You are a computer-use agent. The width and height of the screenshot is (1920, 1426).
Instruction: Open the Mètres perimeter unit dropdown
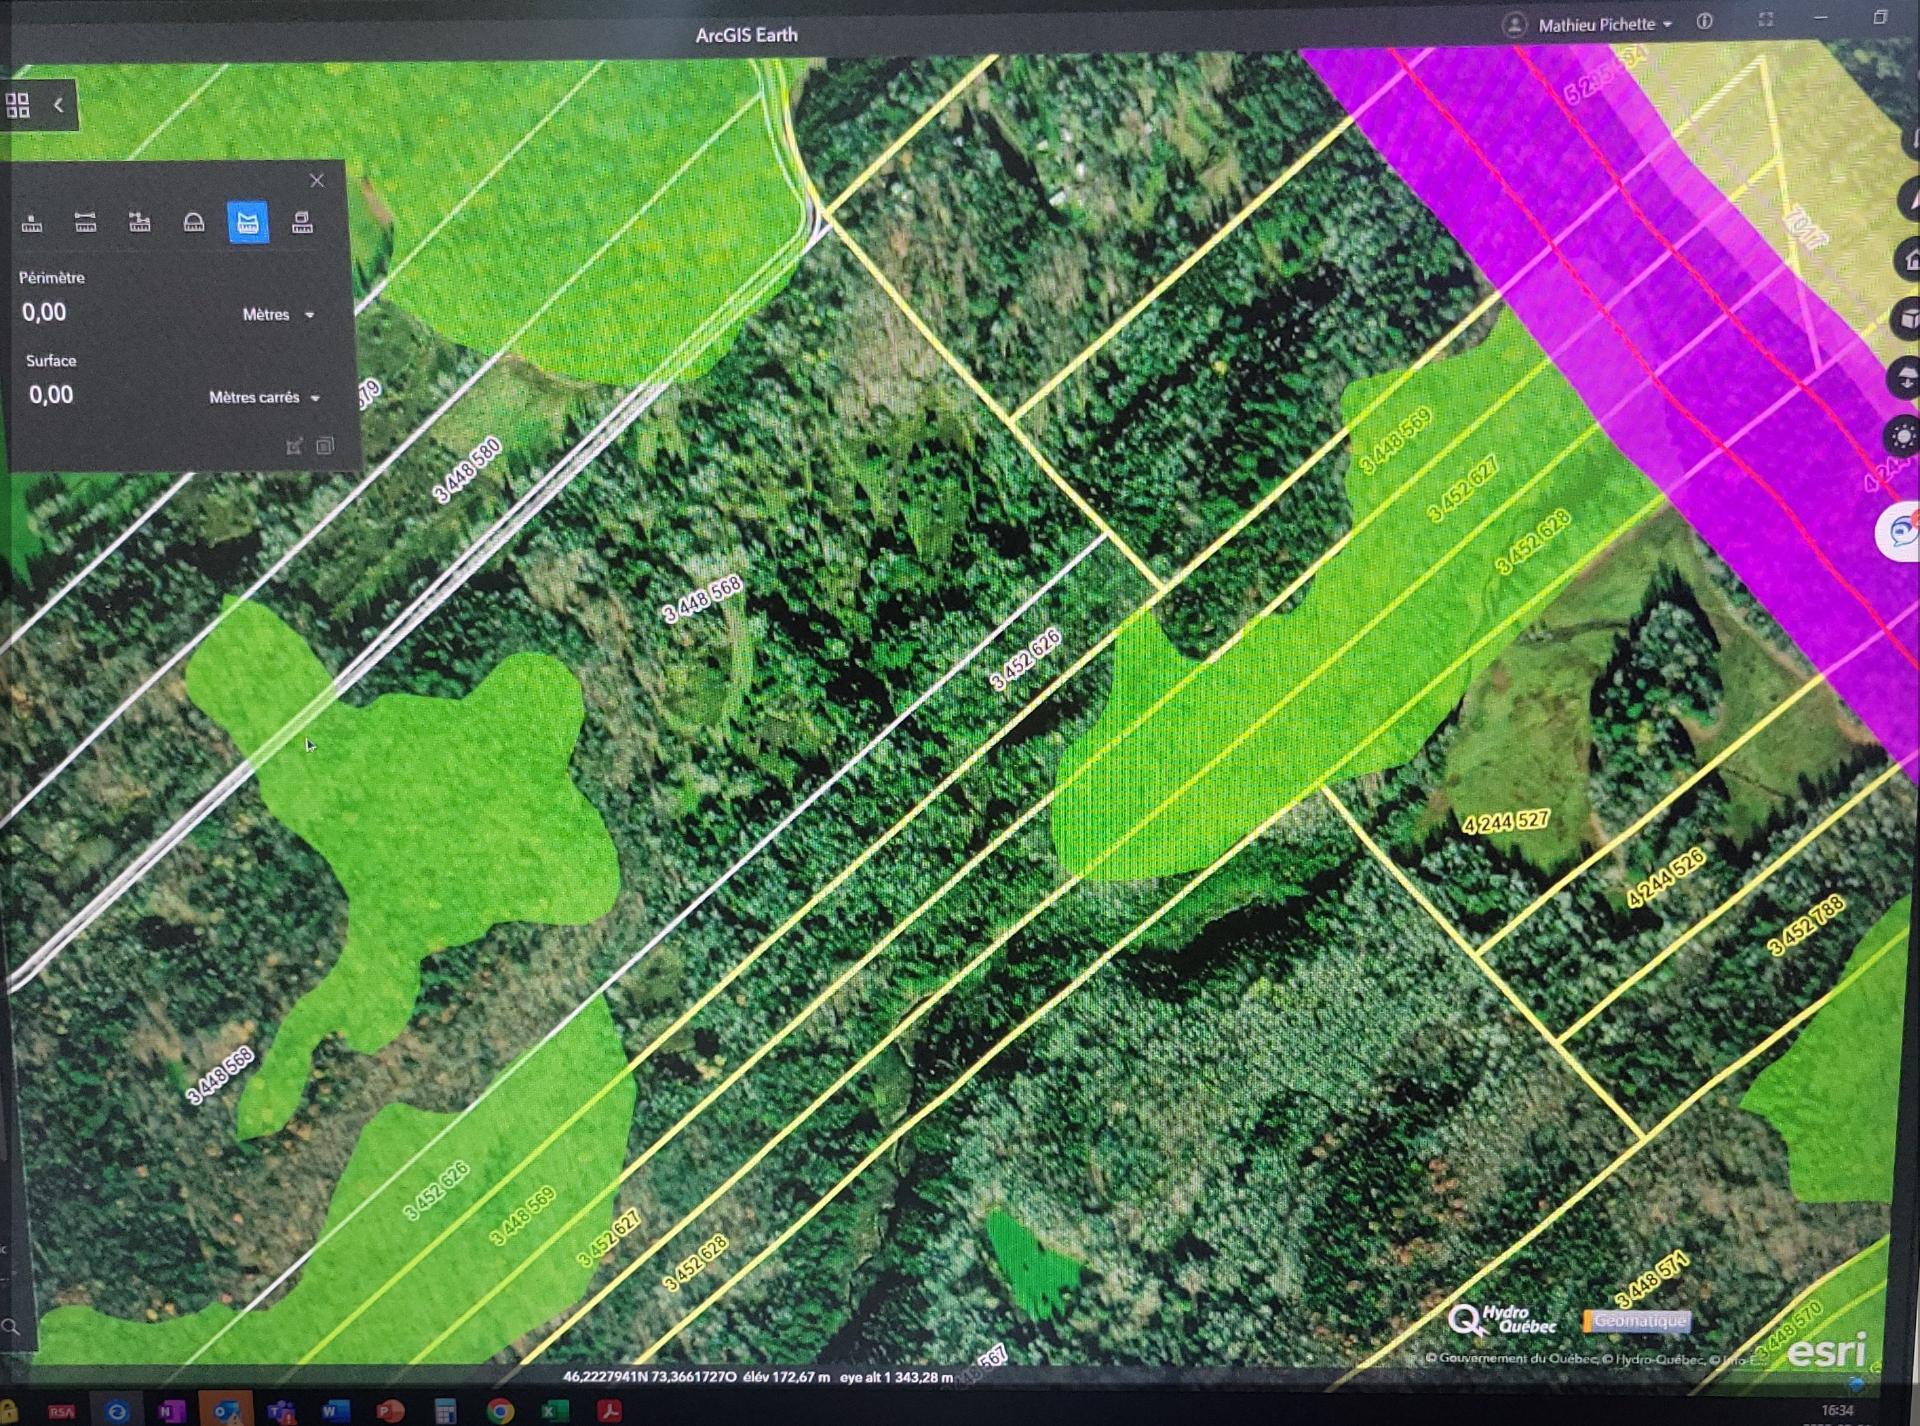pos(279,315)
